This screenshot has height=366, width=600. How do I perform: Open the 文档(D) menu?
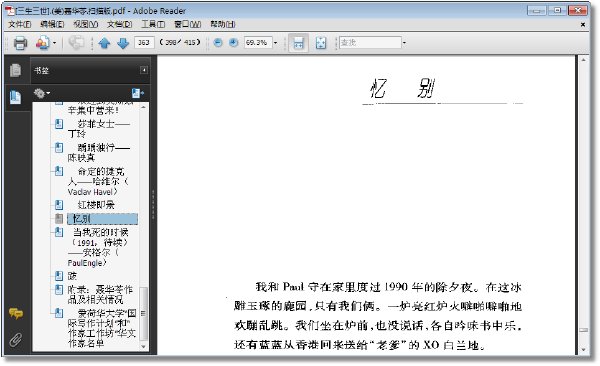(119, 25)
